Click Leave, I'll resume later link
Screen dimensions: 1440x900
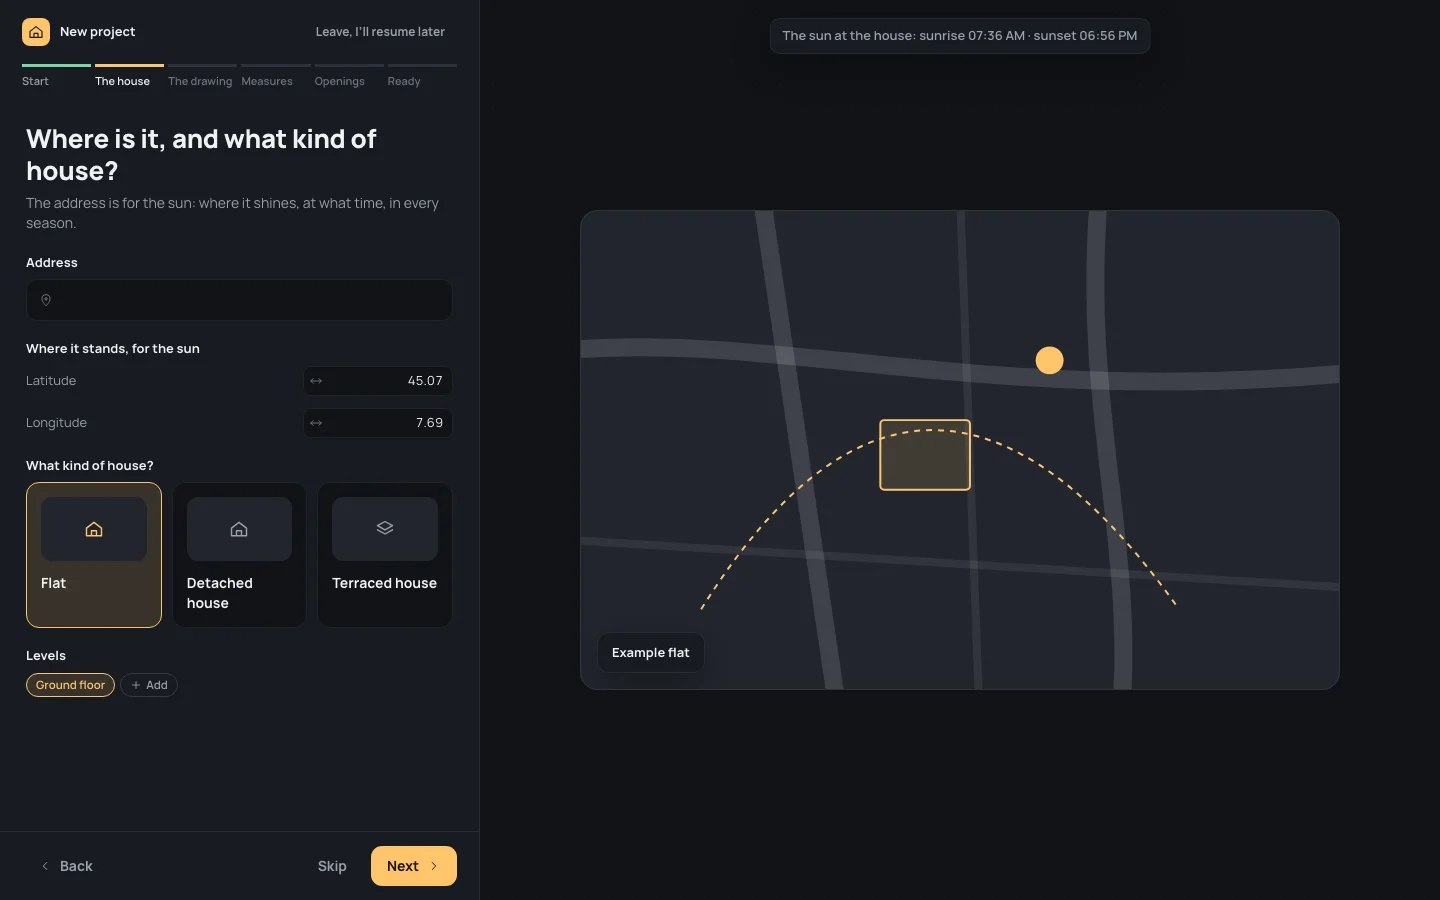point(380,32)
